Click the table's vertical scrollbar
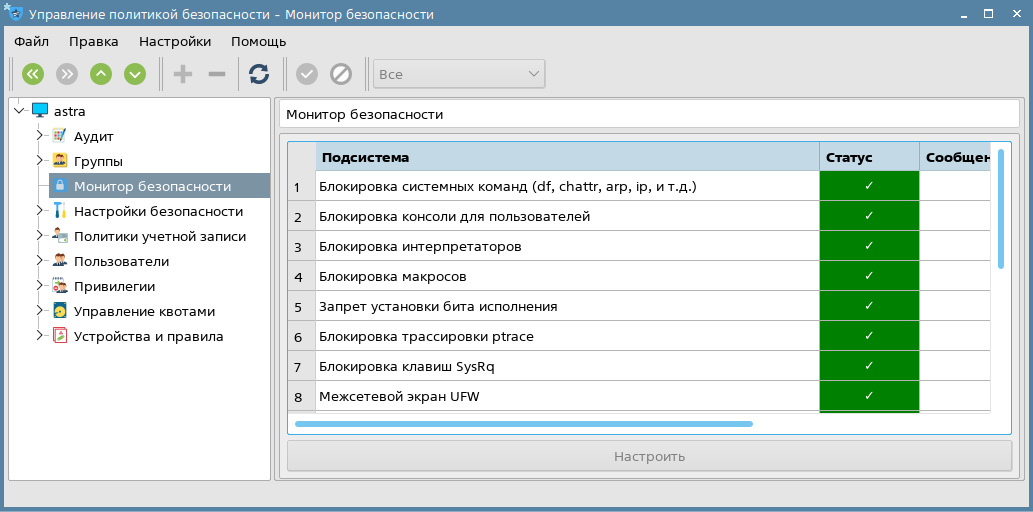 (1001, 209)
